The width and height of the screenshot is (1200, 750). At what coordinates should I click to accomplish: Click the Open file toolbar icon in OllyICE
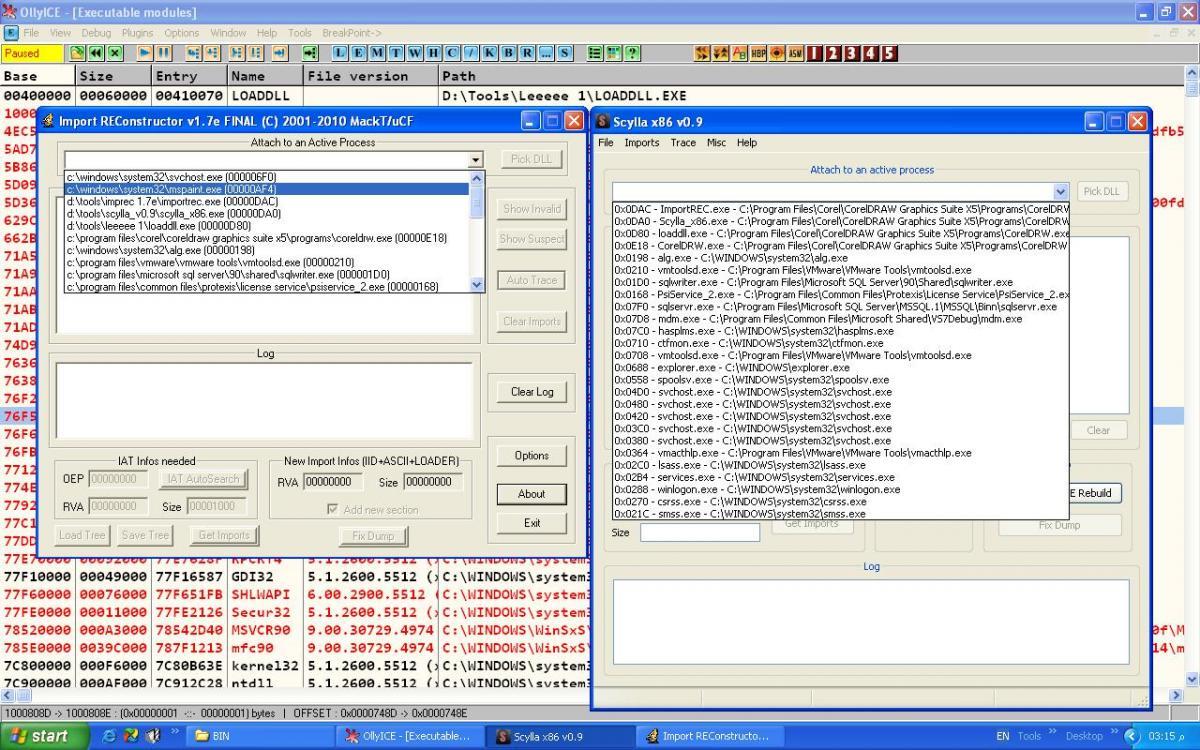pyautogui.click(x=75, y=53)
